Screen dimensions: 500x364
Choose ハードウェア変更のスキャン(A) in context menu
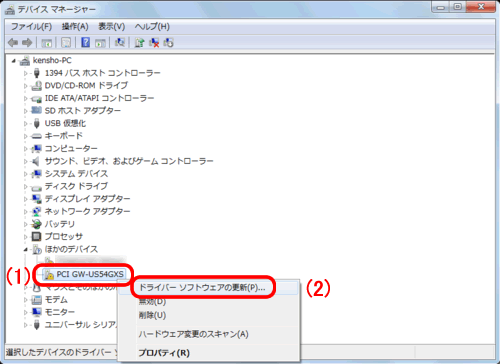click(193, 334)
